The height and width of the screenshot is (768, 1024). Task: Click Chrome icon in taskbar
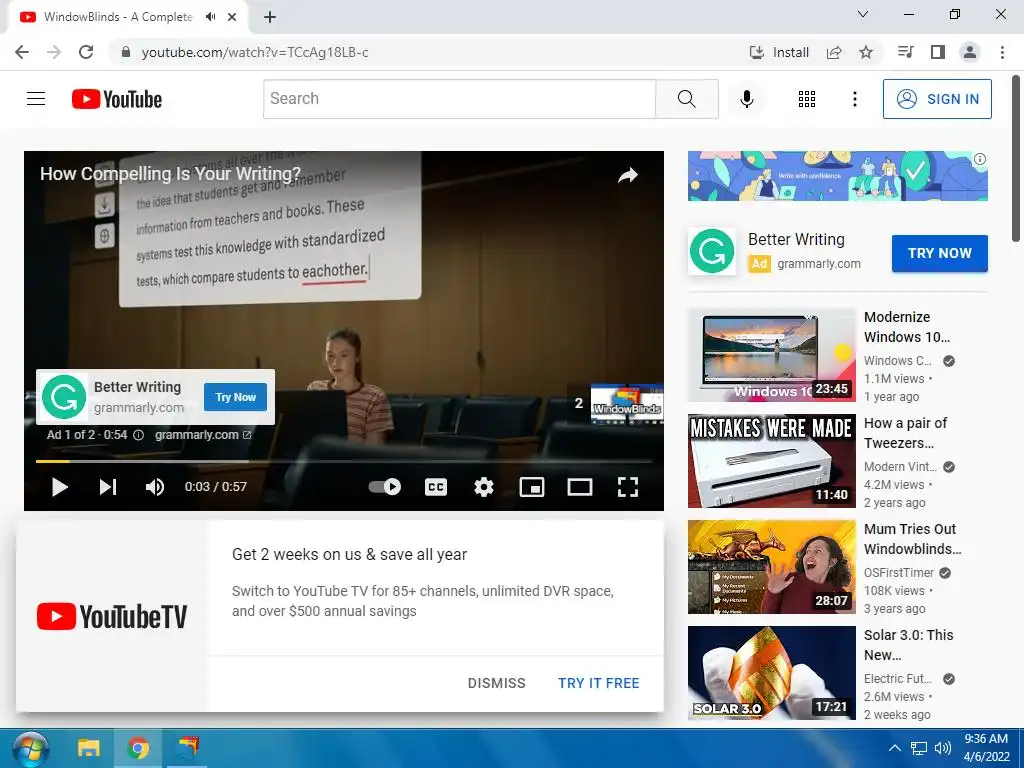pos(138,748)
